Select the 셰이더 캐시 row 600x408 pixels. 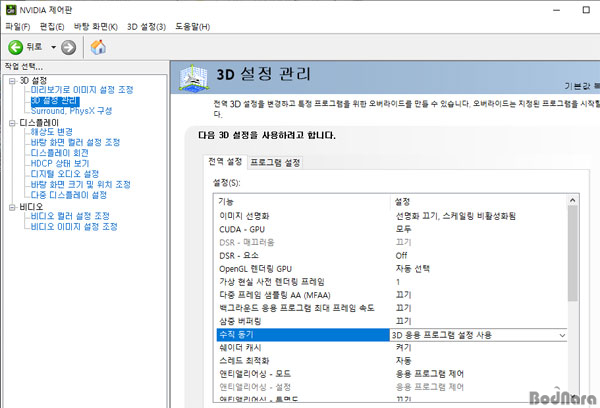pyautogui.click(x=391, y=348)
